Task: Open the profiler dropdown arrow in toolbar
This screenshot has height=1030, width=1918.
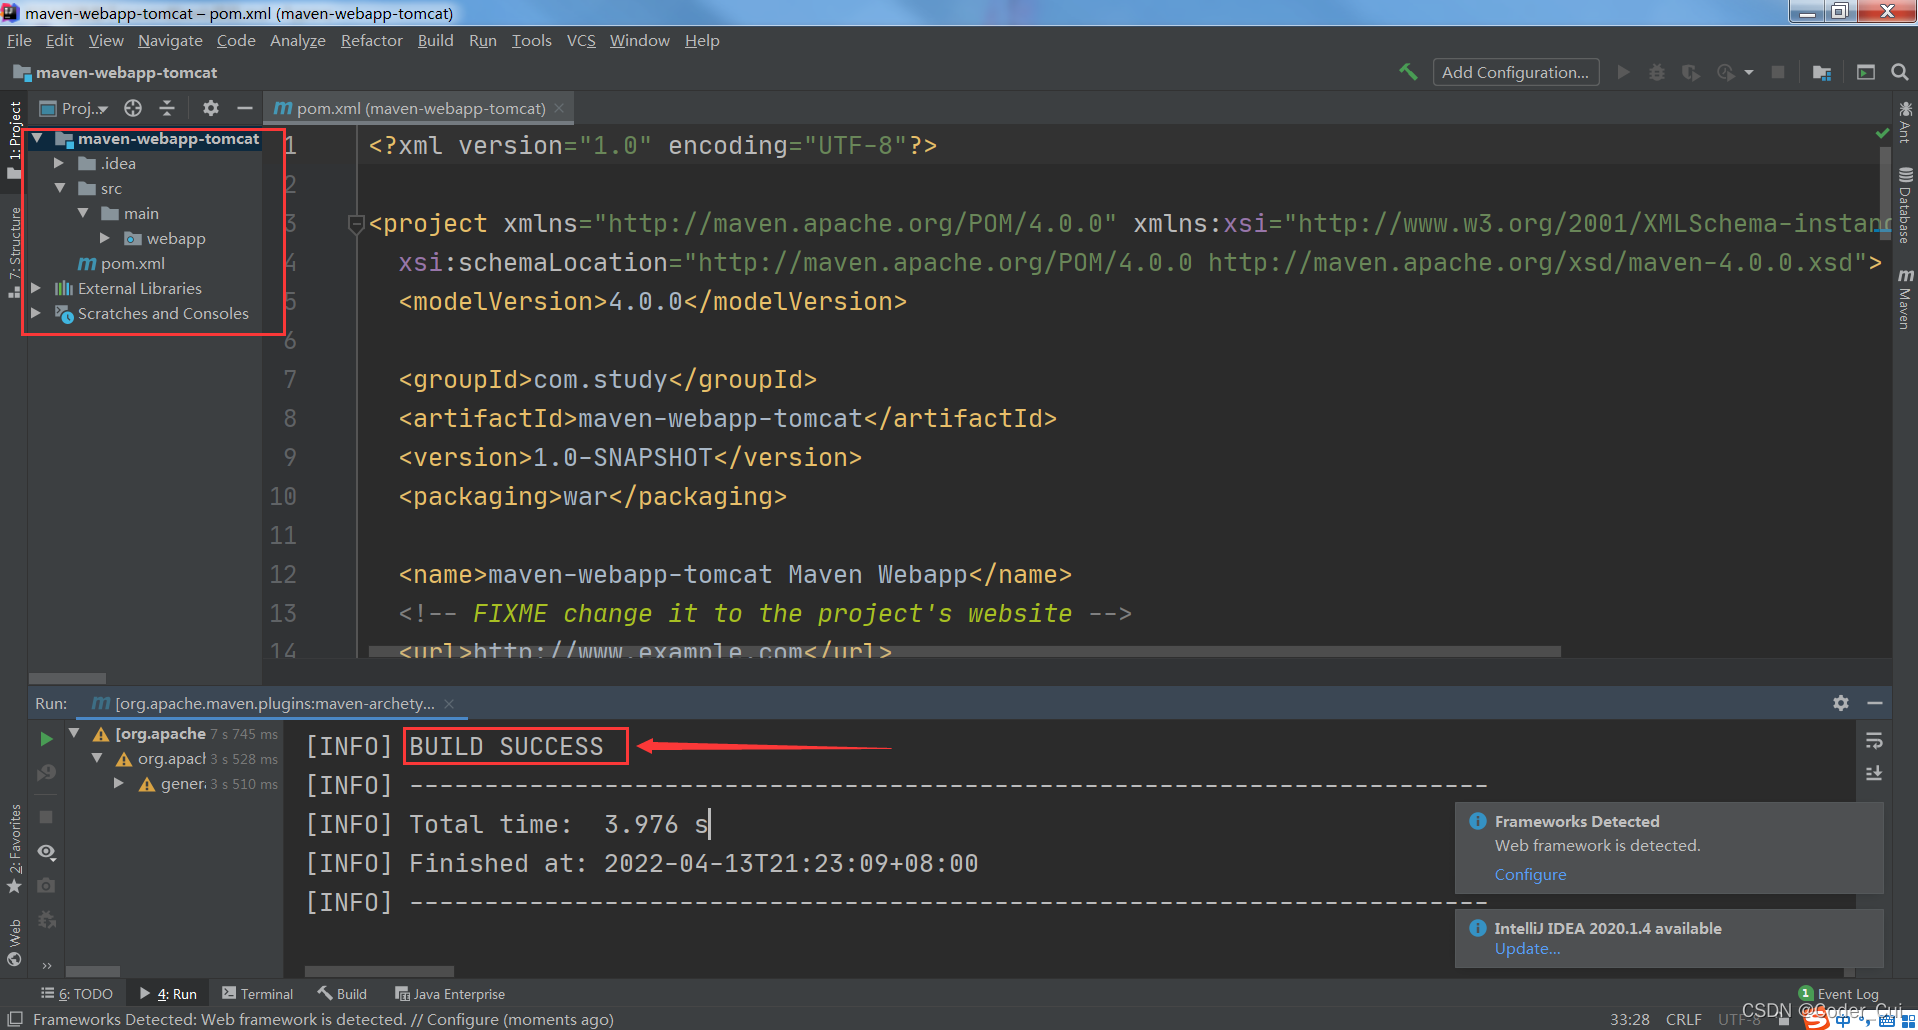Action: coord(1749,72)
